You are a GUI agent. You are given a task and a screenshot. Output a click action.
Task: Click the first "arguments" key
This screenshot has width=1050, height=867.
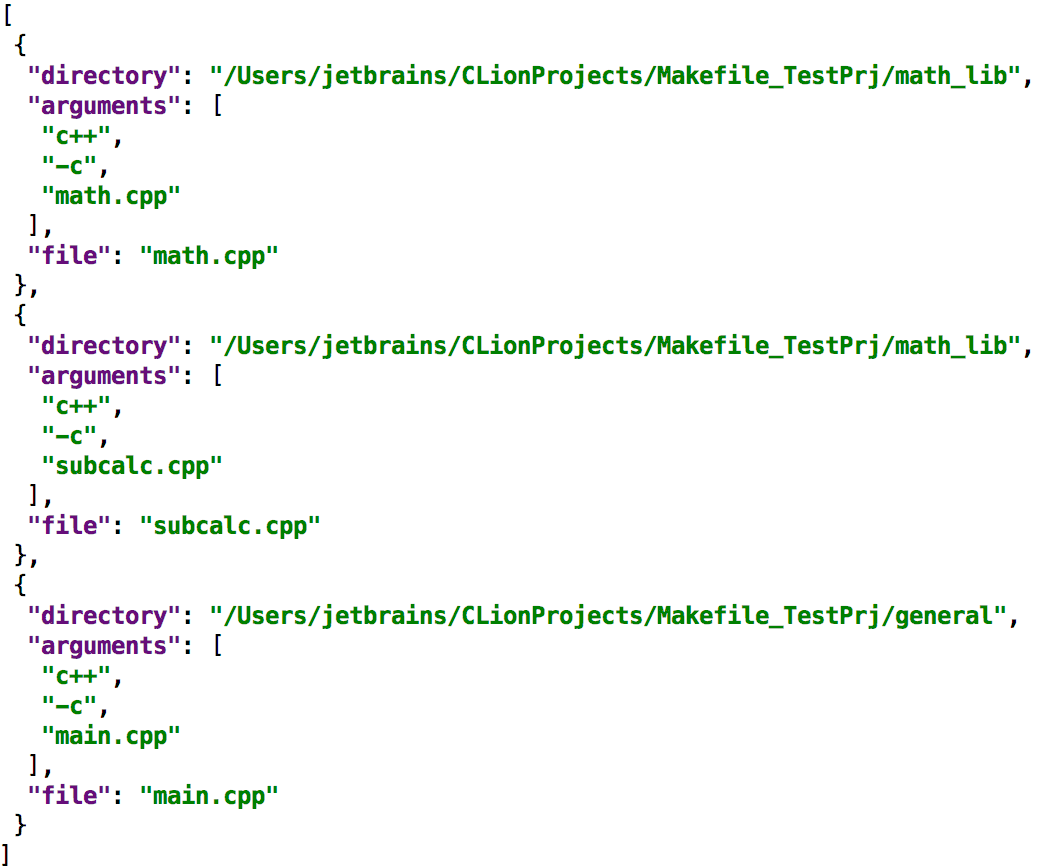(x=104, y=106)
